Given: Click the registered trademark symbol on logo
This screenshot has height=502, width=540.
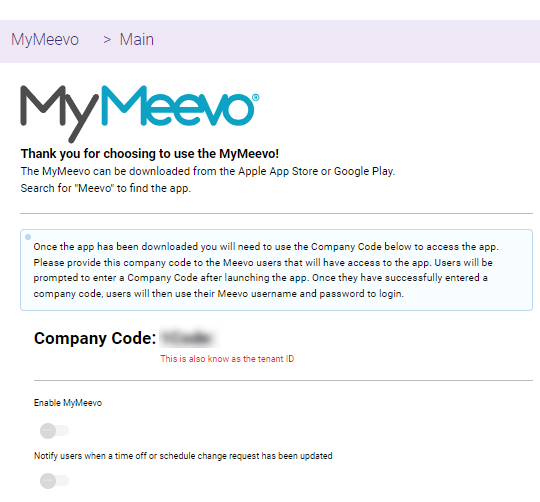Looking at the screenshot, I should 256,98.
